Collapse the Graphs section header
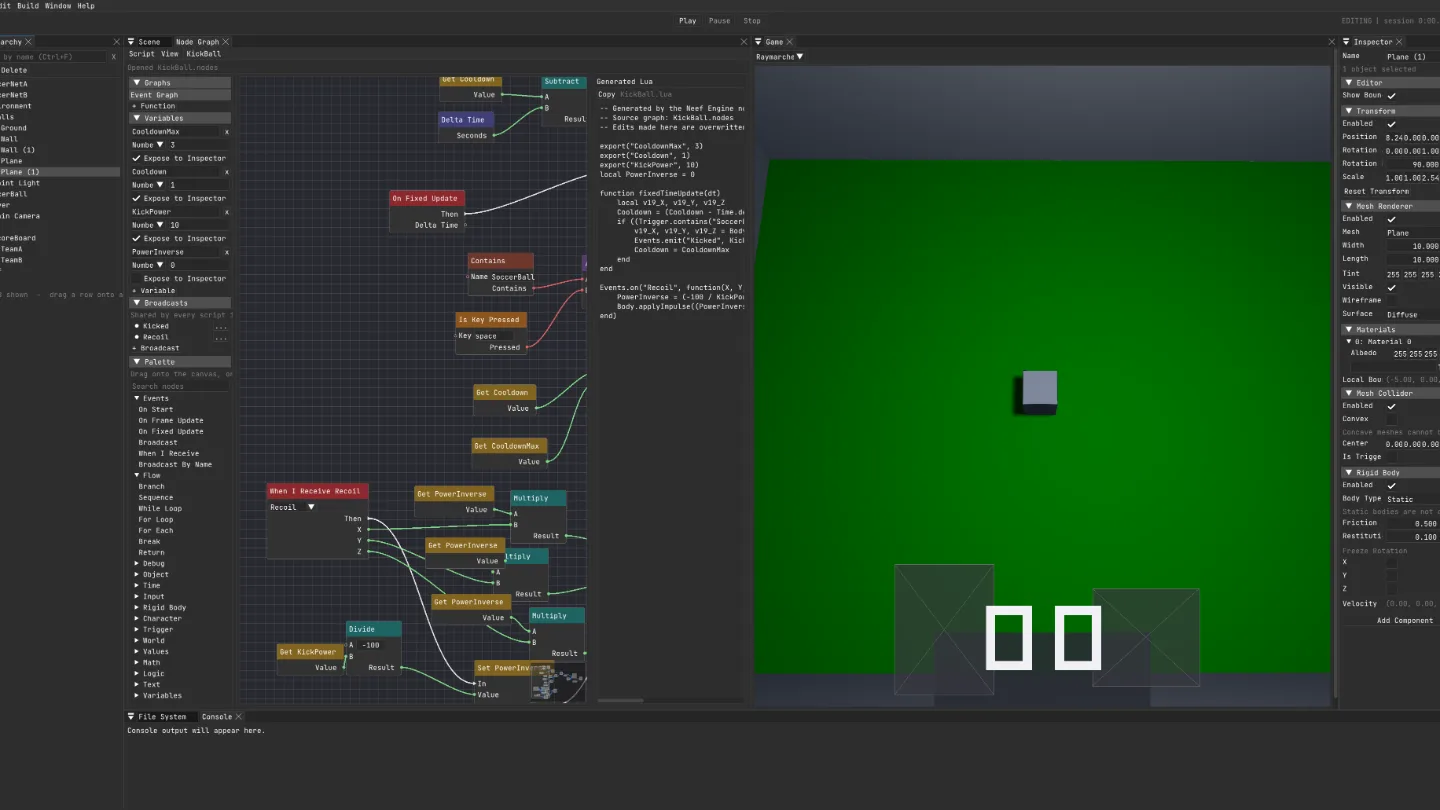Image resolution: width=1440 pixels, height=810 pixels. coord(180,83)
